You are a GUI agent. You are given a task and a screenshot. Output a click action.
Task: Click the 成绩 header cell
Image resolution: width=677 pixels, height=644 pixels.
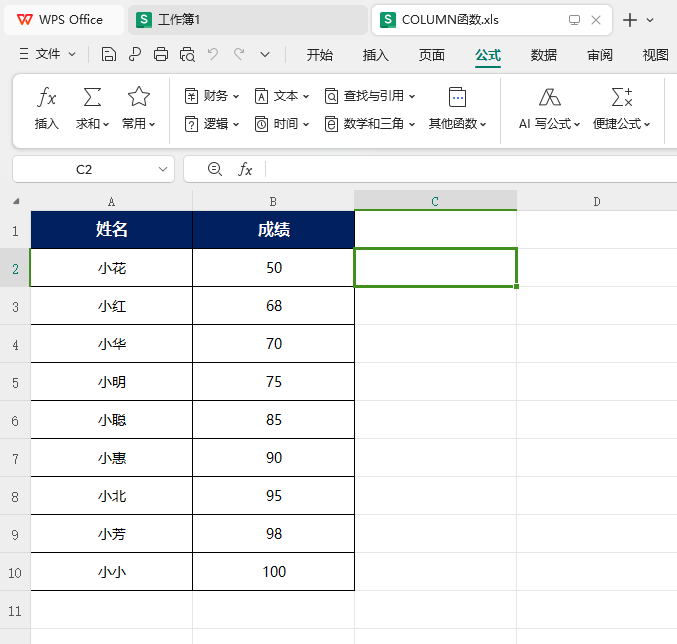(273, 230)
